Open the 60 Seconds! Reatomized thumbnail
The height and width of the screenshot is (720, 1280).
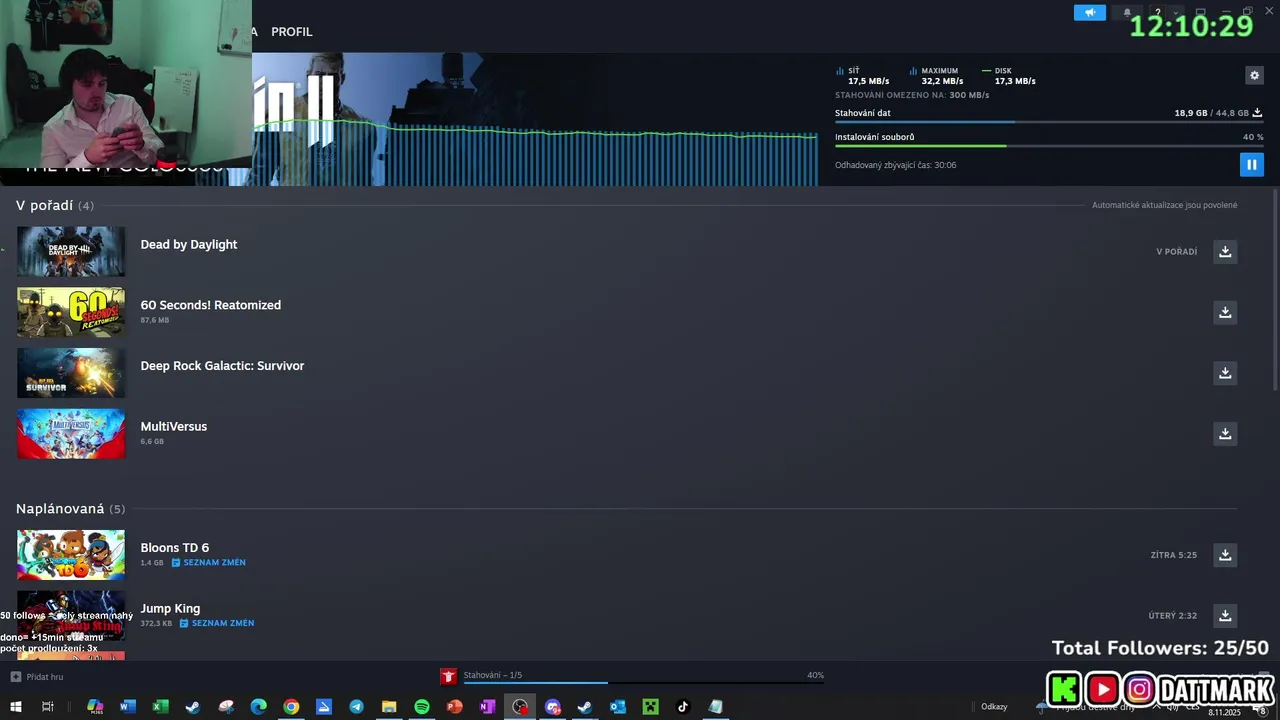(71, 312)
